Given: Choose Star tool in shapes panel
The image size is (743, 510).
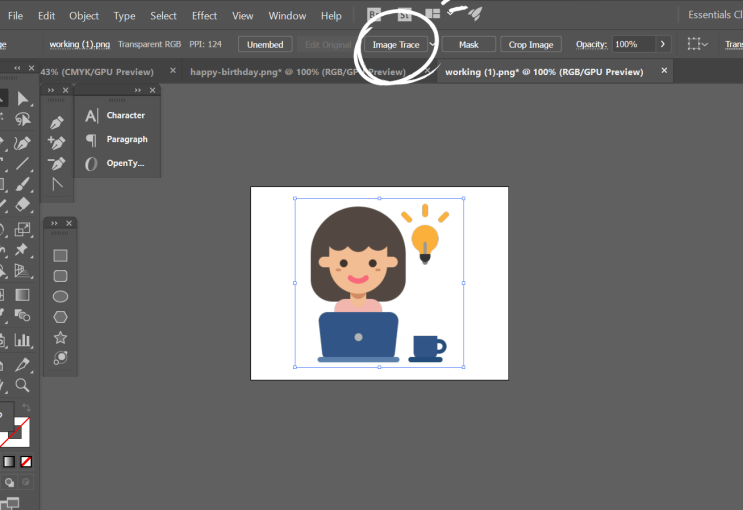Looking at the screenshot, I should pyautogui.click(x=60, y=337).
